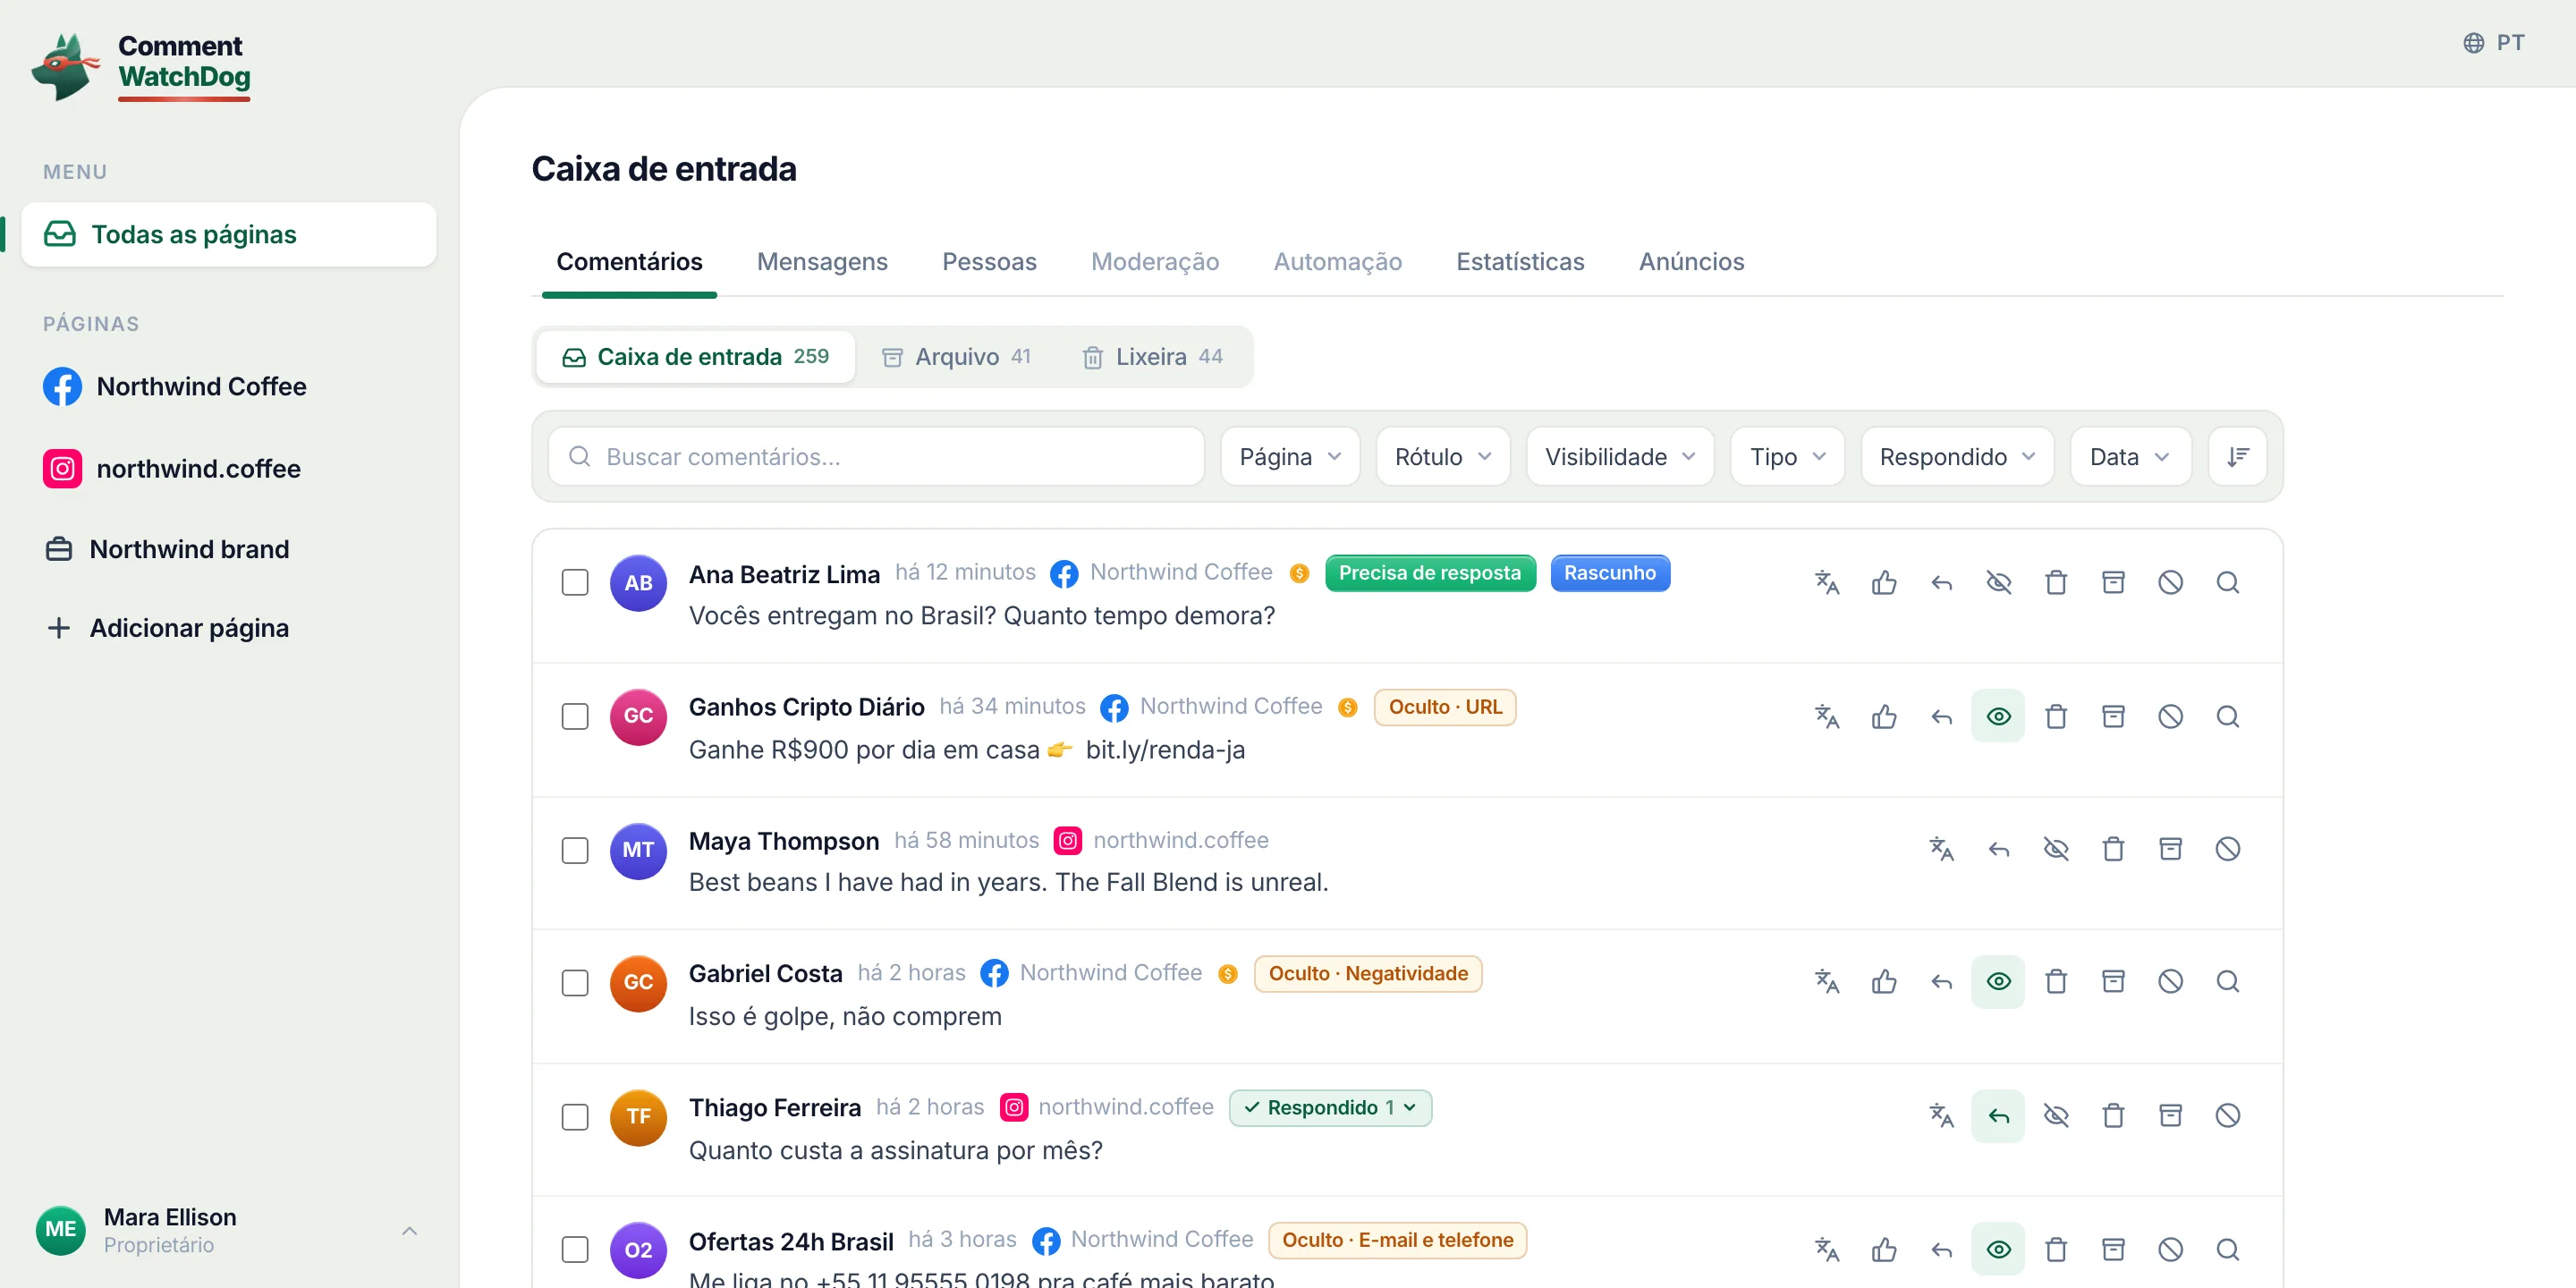Like the Ganhos Cripto Diário comment
2576x1288 pixels.
coord(1884,716)
